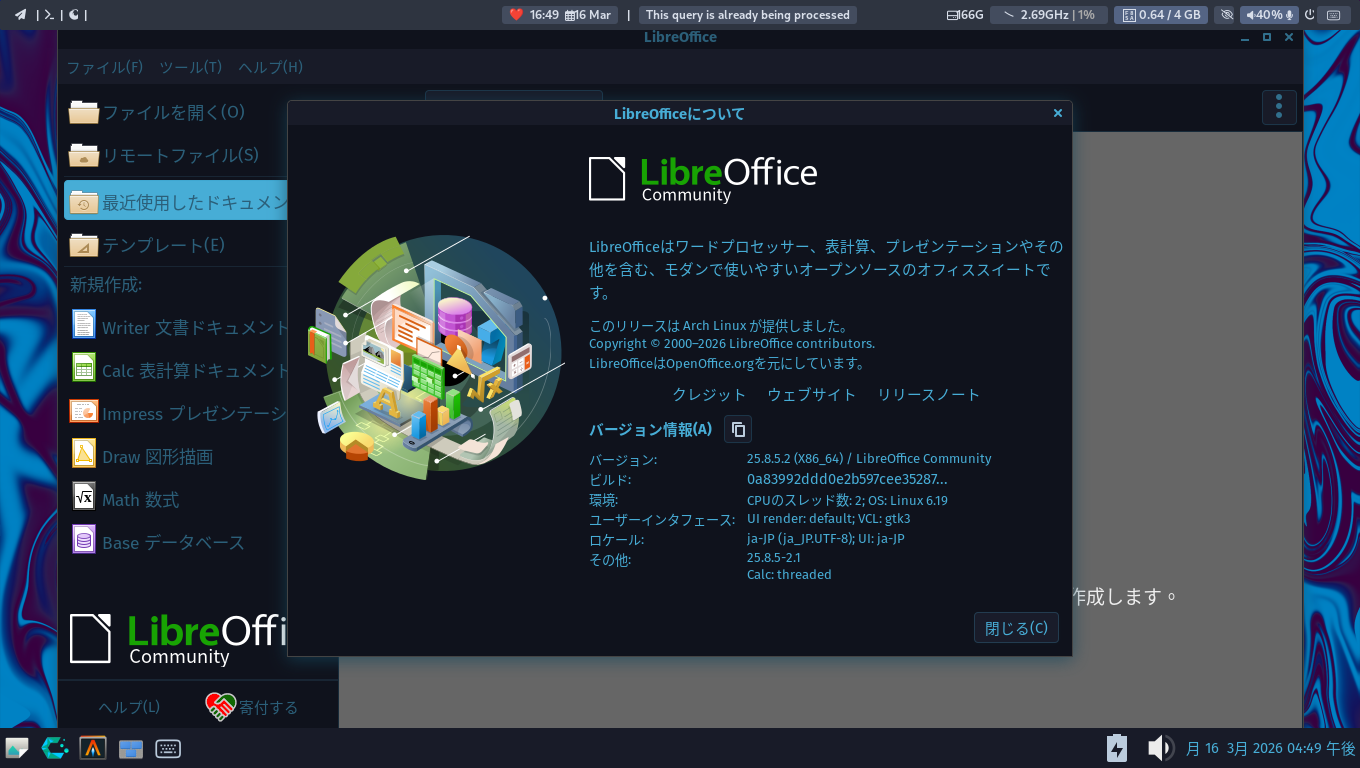
Task: Click the crescent moon icon in the top panel
Action: [x=74, y=14]
